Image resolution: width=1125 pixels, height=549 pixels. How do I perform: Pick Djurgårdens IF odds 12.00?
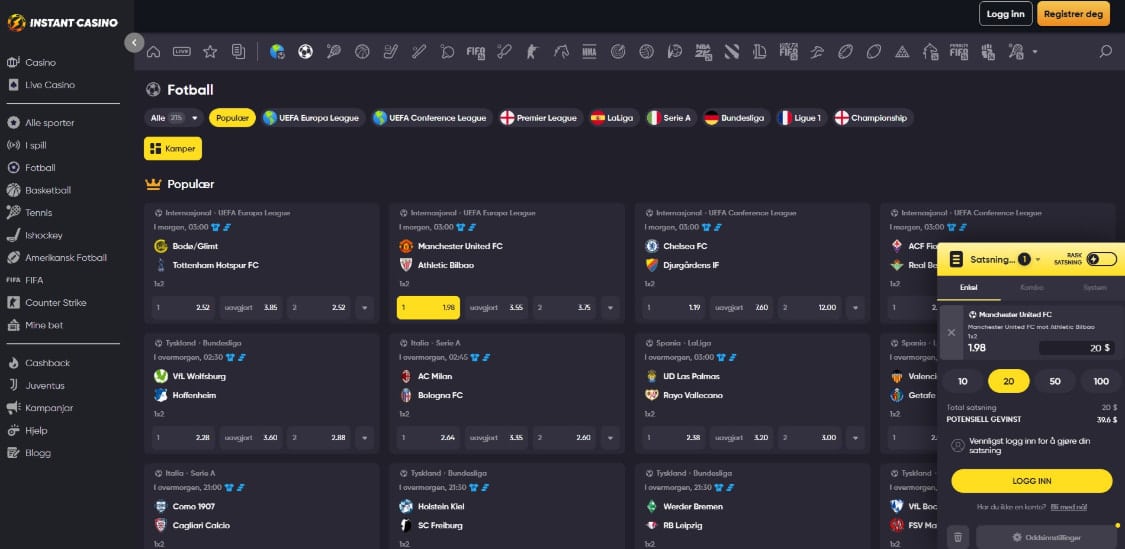(x=809, y=308)
